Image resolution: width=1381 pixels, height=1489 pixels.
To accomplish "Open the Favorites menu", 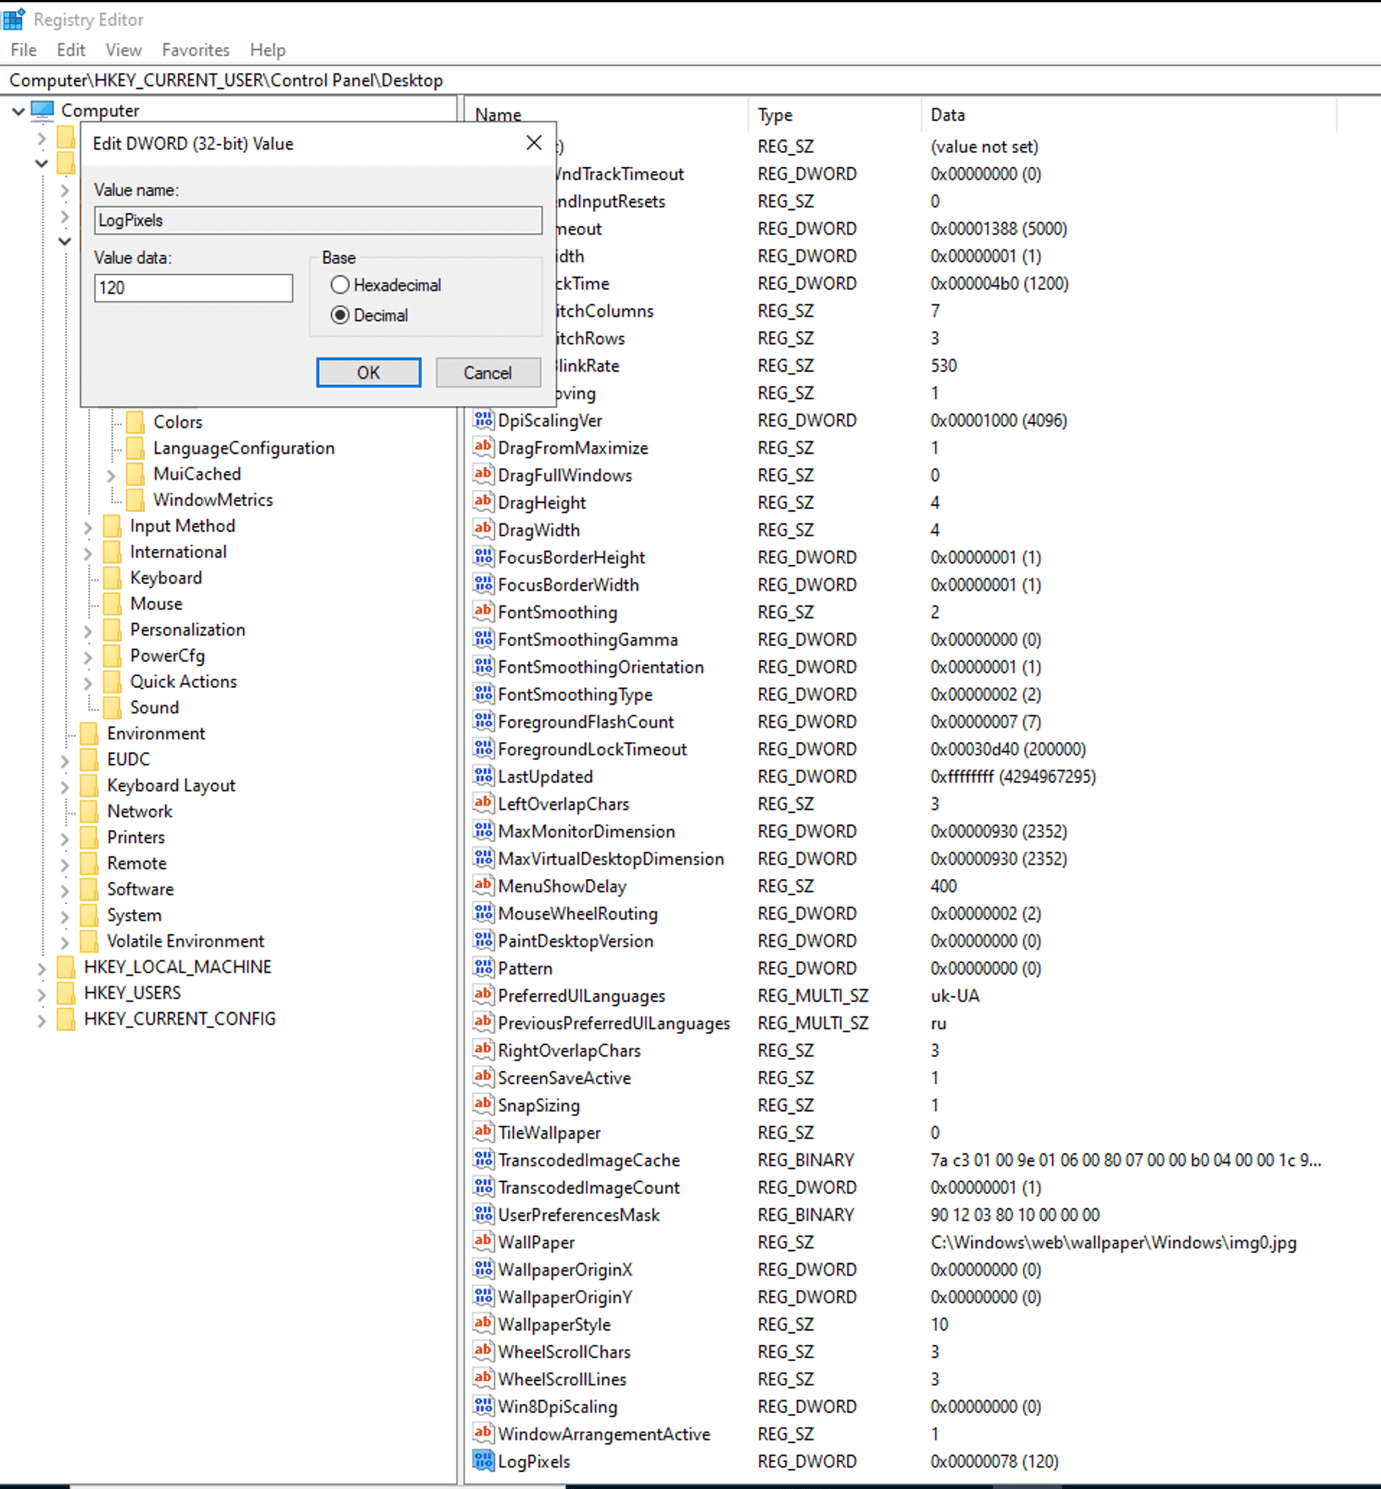I will [x=196, y=50].
